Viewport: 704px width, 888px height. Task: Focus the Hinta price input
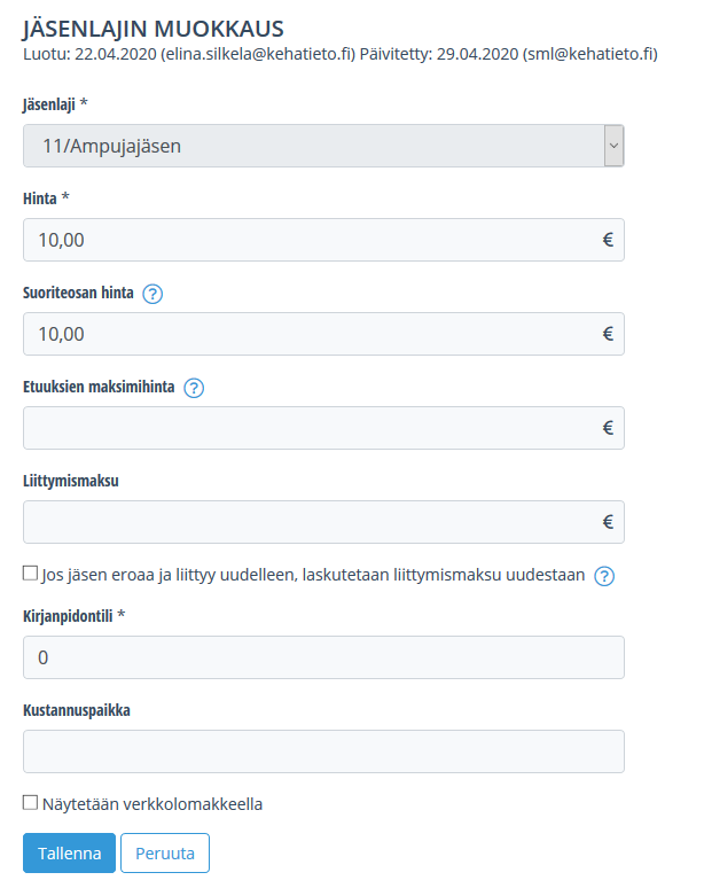point(310,240)
